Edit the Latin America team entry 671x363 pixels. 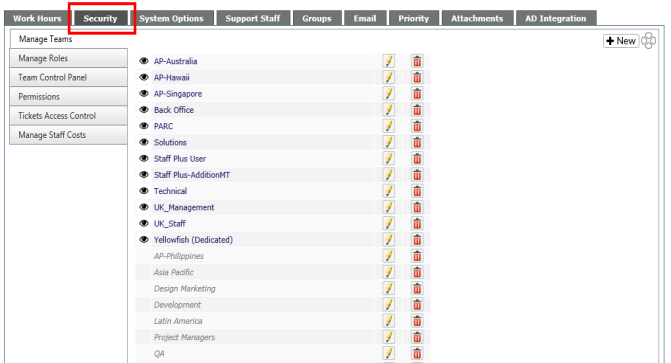pyautogui.click(x=389, y=321)
